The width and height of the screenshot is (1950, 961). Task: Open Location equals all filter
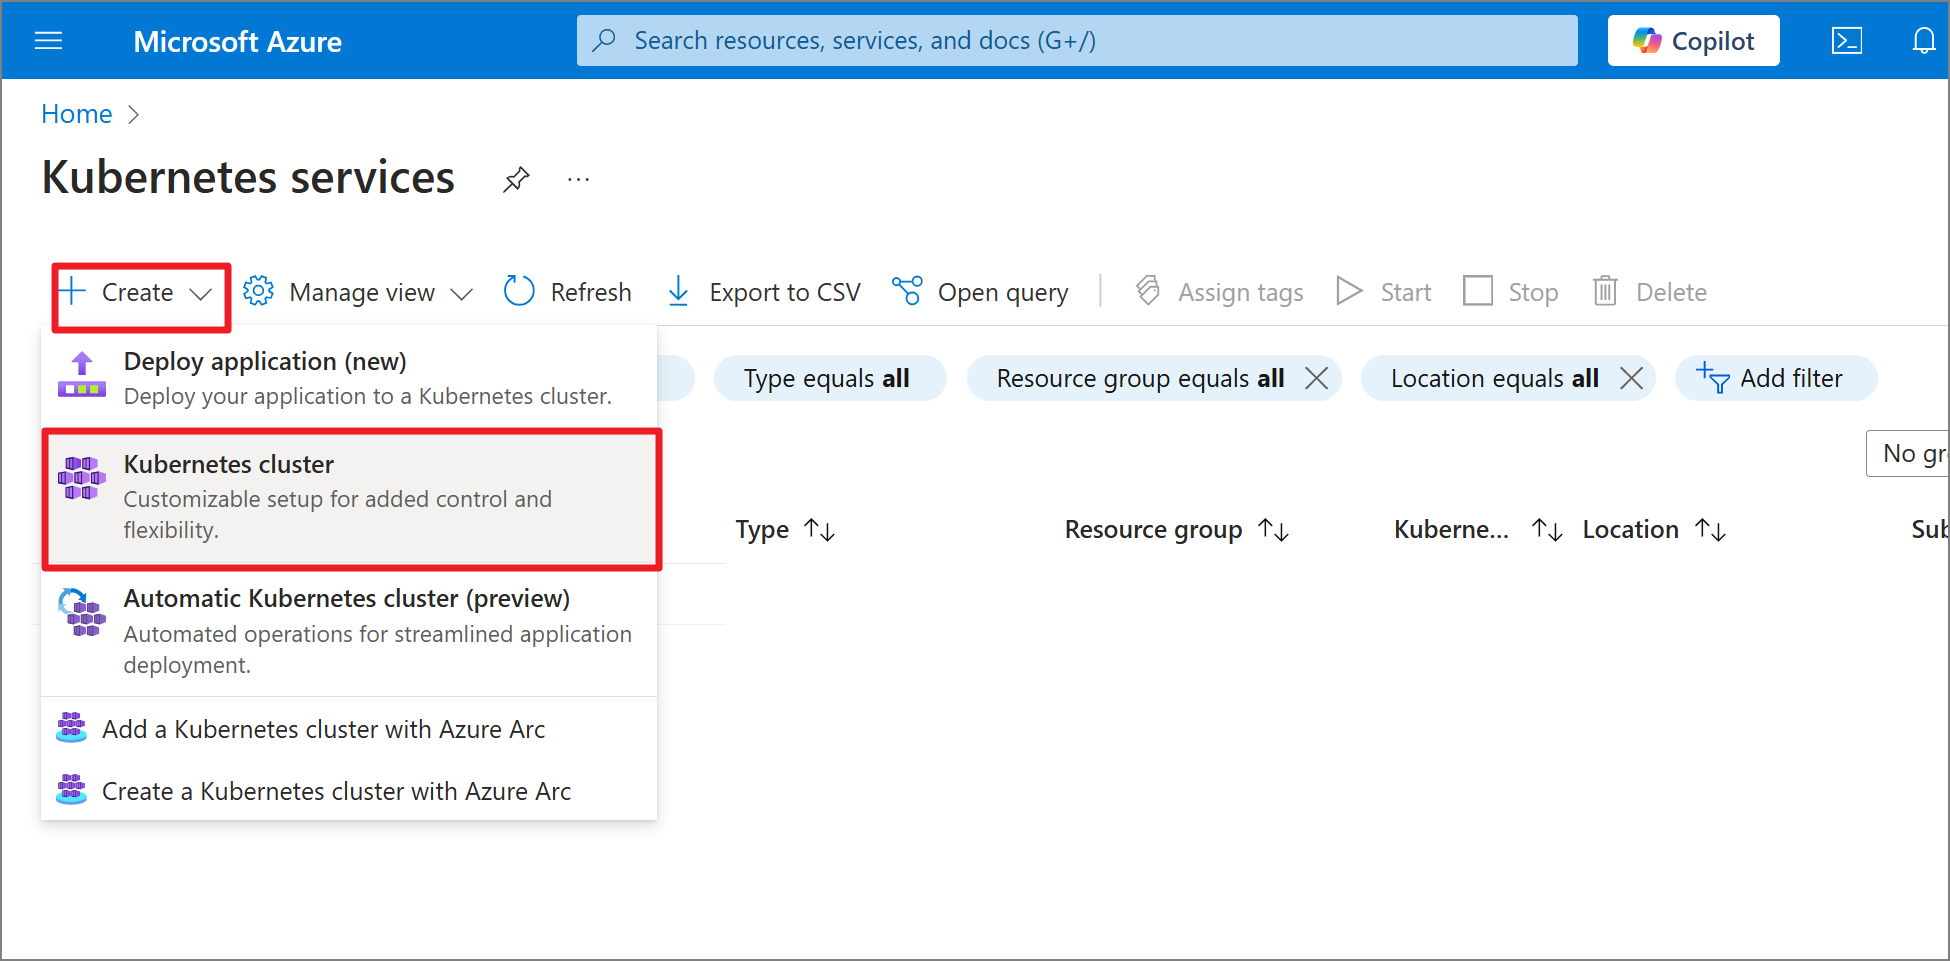tap(1494, 378)
